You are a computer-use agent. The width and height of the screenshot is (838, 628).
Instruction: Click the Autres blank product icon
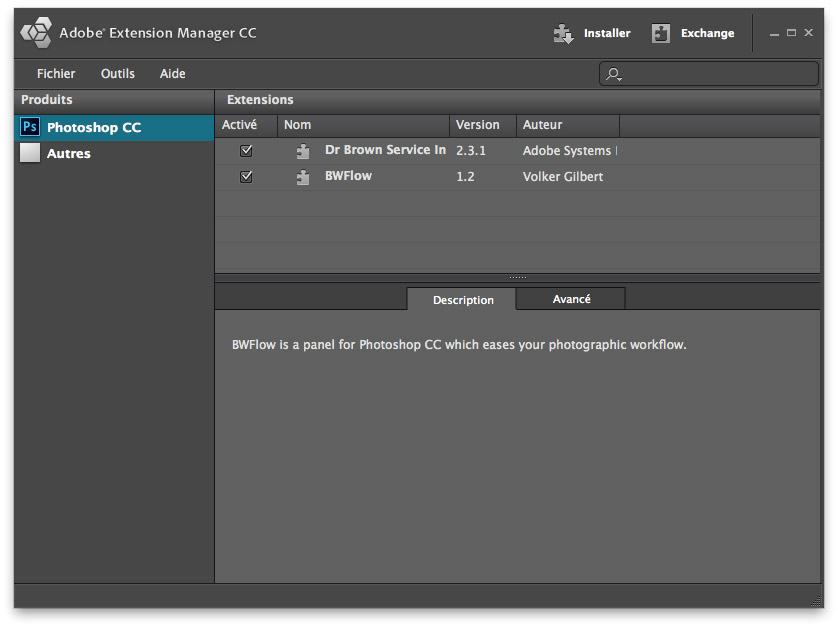point(30,153)
